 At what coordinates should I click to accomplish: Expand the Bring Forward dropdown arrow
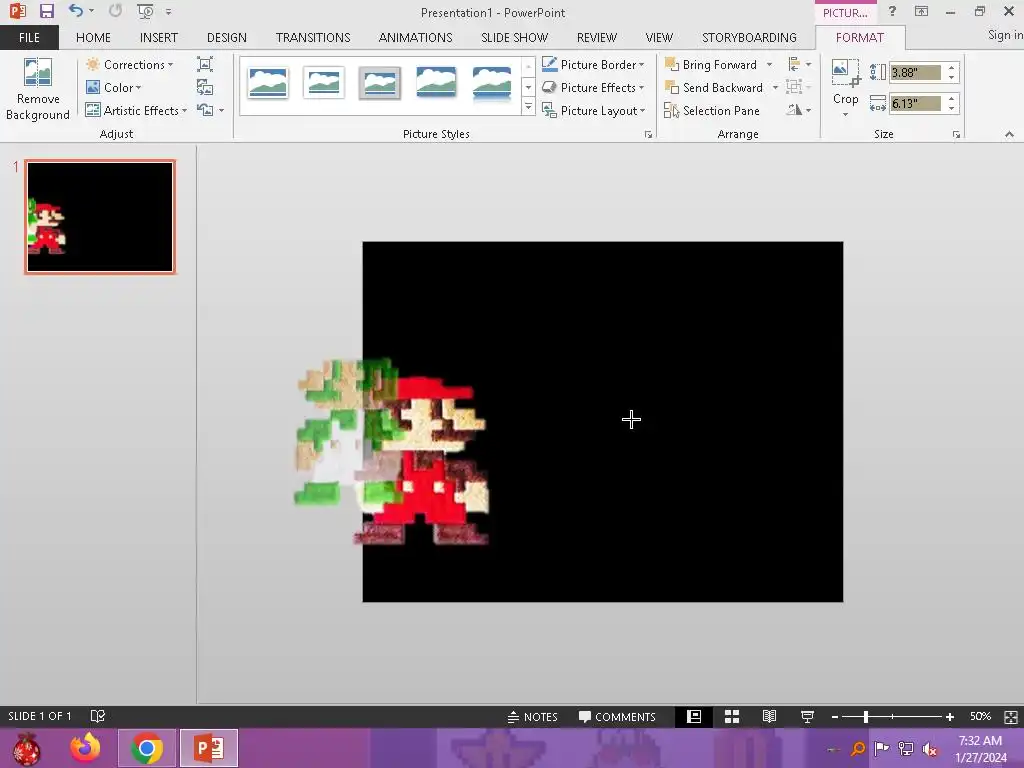(769, 65)
